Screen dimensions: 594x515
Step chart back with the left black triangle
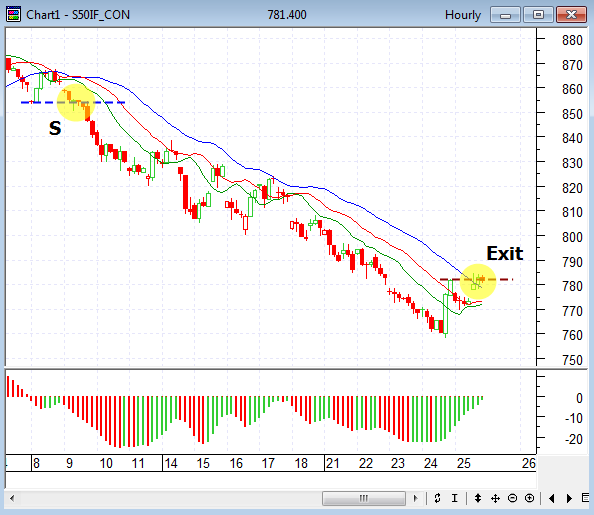(552, 498)
